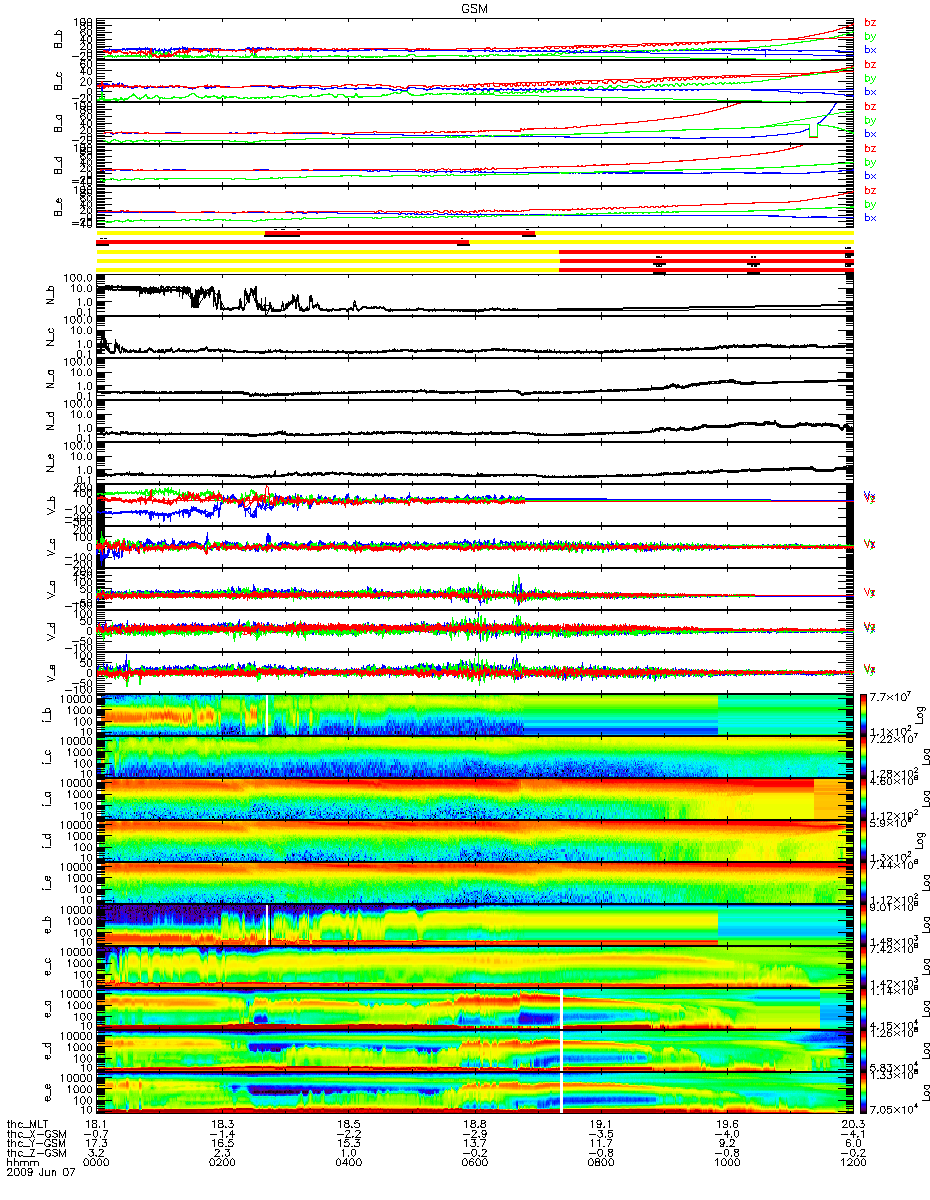Click the bz legend of the B_b panel

click(870, 22)
